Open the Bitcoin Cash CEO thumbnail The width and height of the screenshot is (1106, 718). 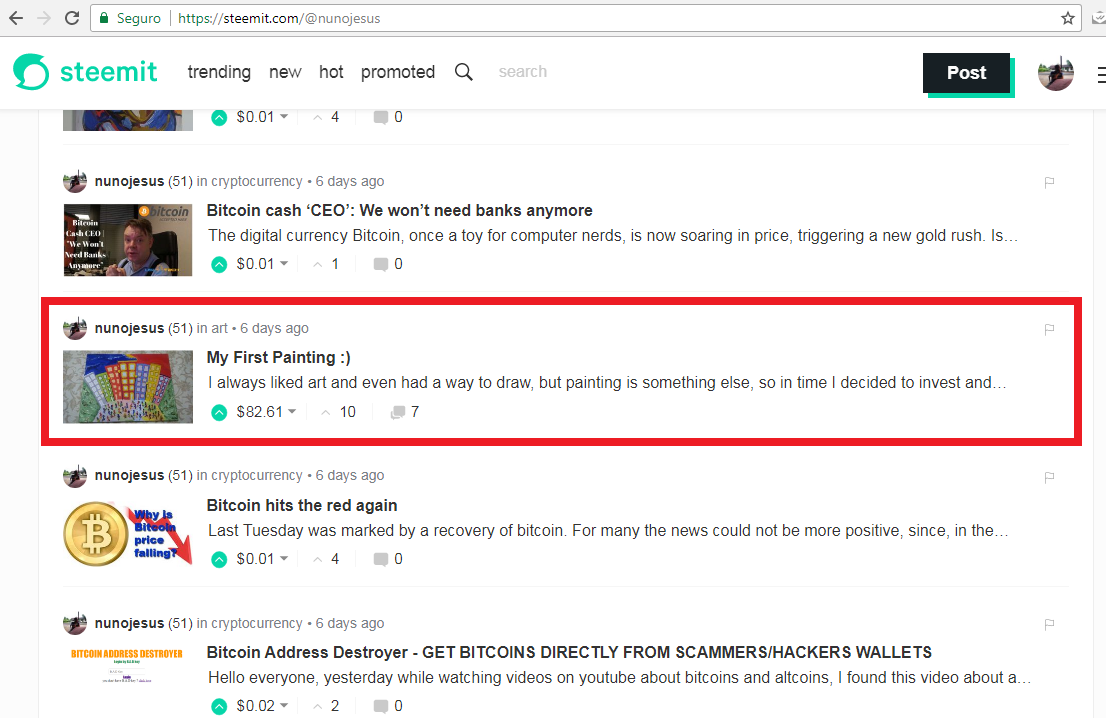[128, 240]
